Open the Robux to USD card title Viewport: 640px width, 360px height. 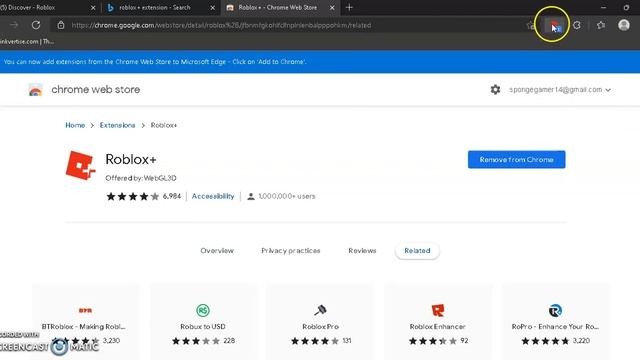(x=203, y=327)
